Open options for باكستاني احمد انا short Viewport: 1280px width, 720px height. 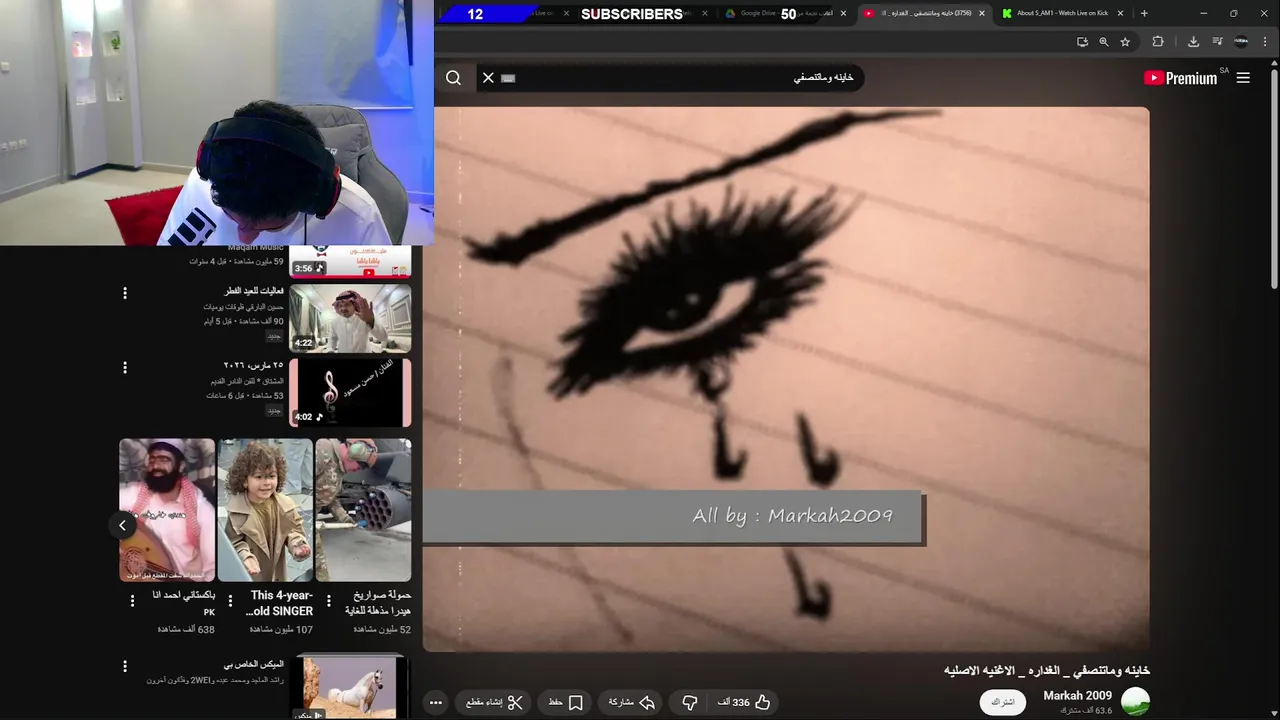pyautogui.click(x=132, y=601)
